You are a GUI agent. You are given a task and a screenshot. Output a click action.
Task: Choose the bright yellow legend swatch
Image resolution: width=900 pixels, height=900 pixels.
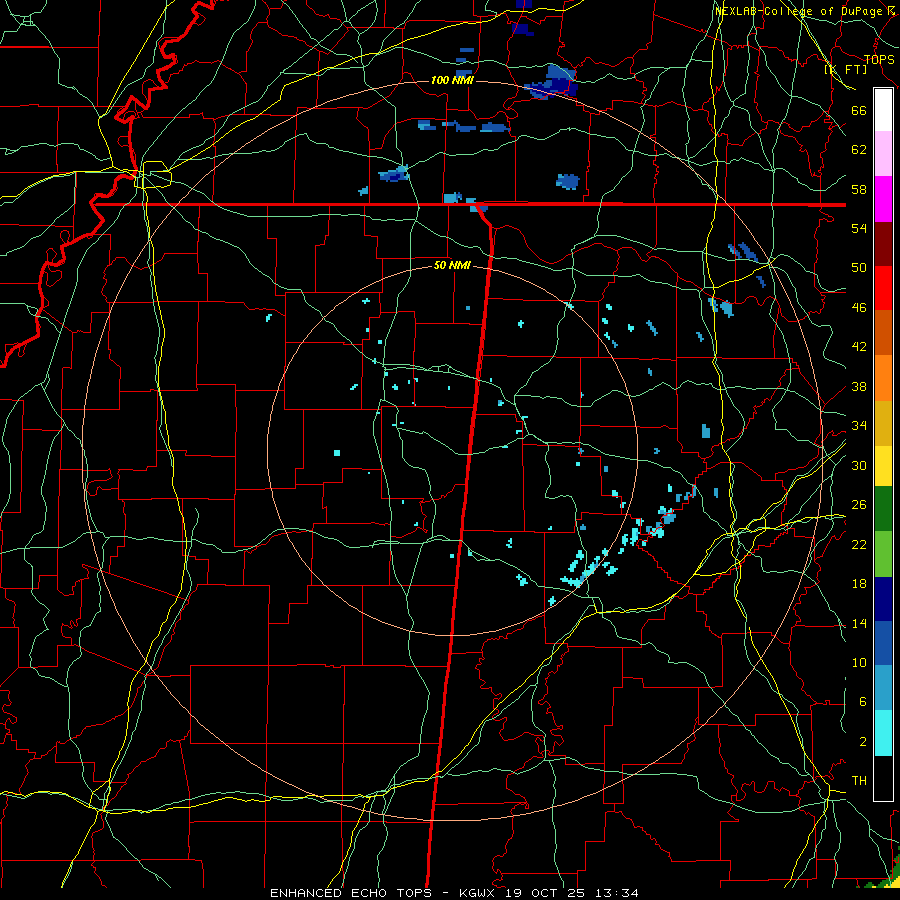[x=883, y=465]
